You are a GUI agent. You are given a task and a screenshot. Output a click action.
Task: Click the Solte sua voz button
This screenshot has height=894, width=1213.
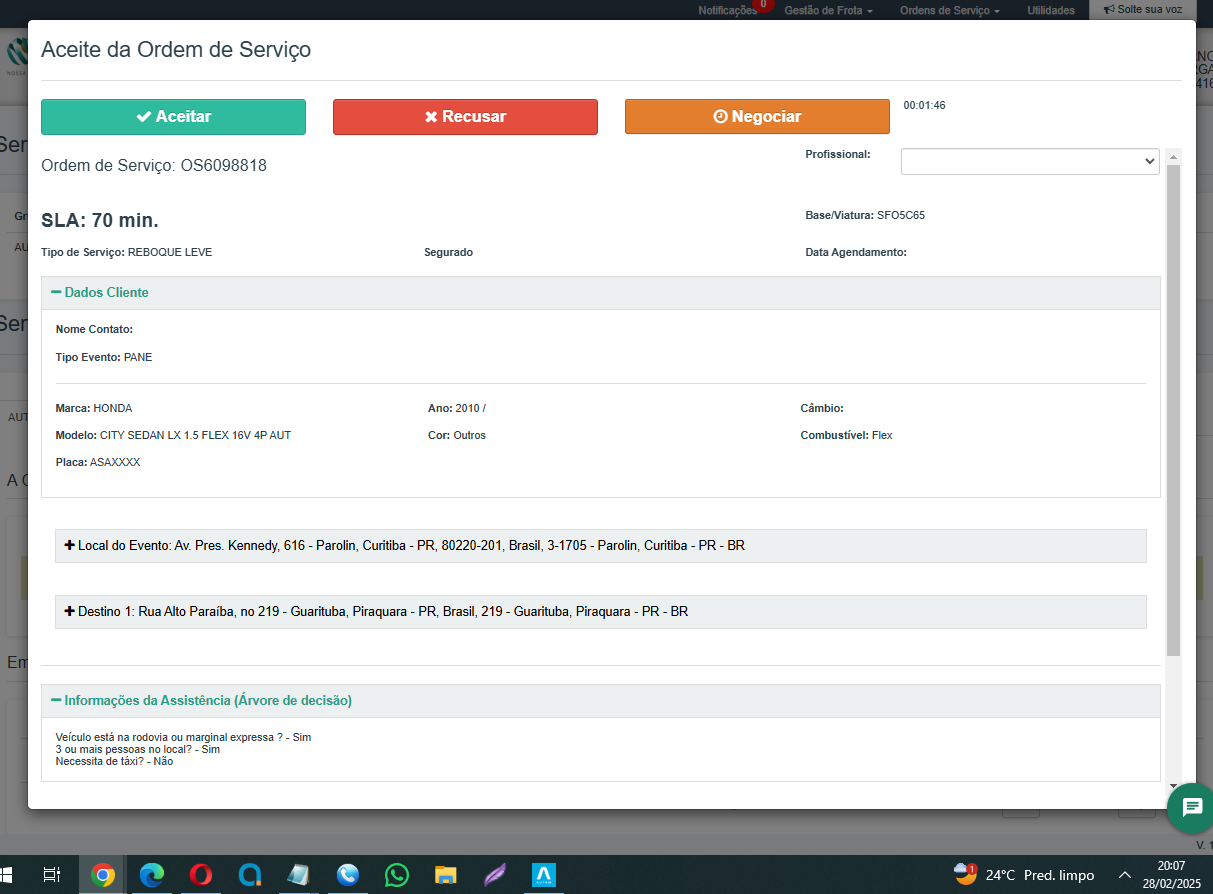click(1142, 10)
